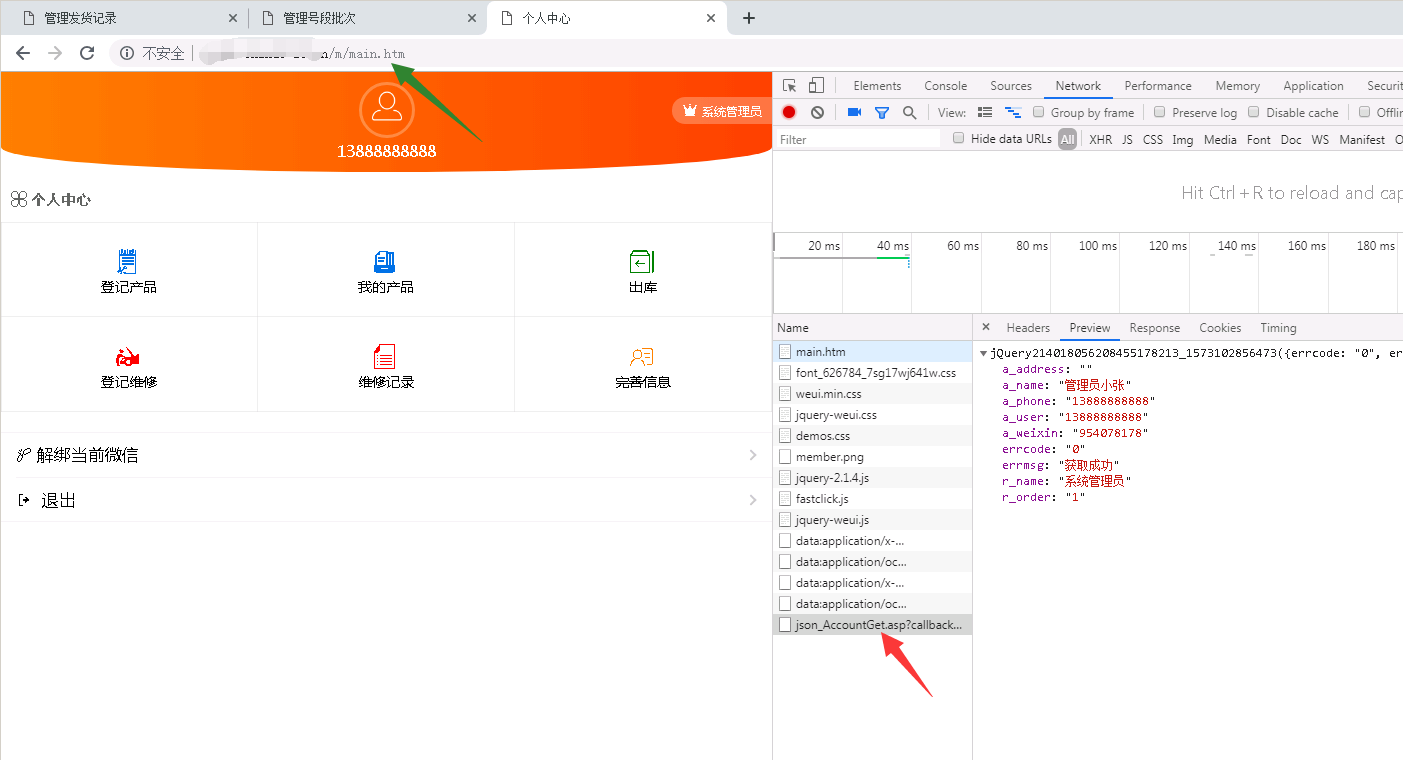
Task: Select the member.png request
Action: click(x=873, y=457)
